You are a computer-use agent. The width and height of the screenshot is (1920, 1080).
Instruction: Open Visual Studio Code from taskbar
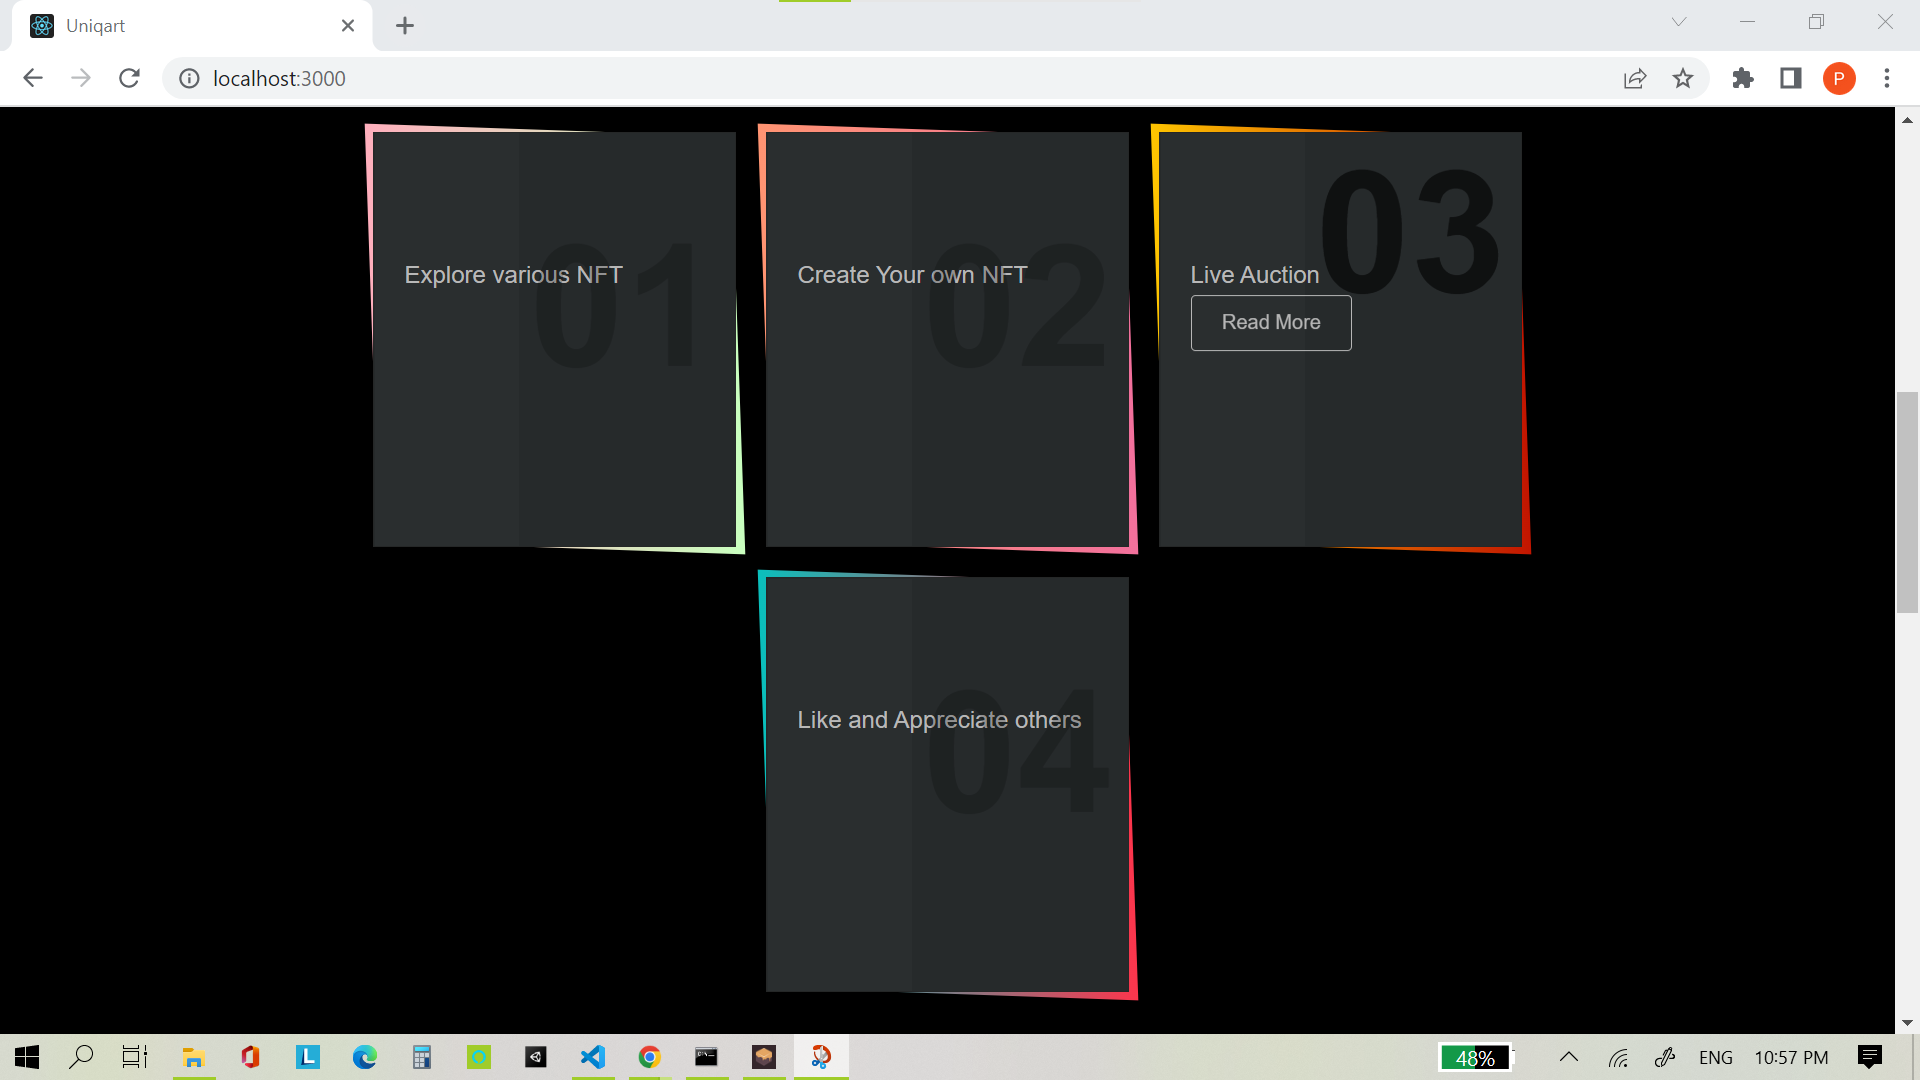coord(593,1057)
